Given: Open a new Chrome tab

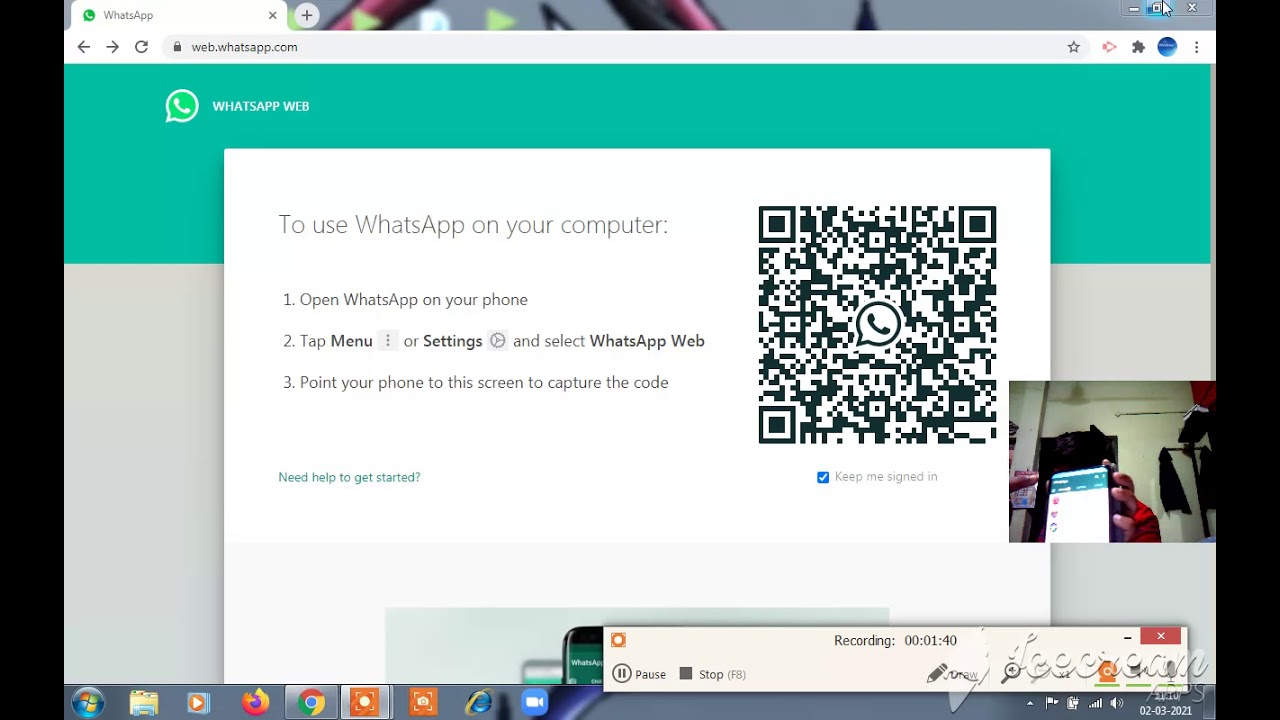Looking at the screenshot, I should (307, 15).
